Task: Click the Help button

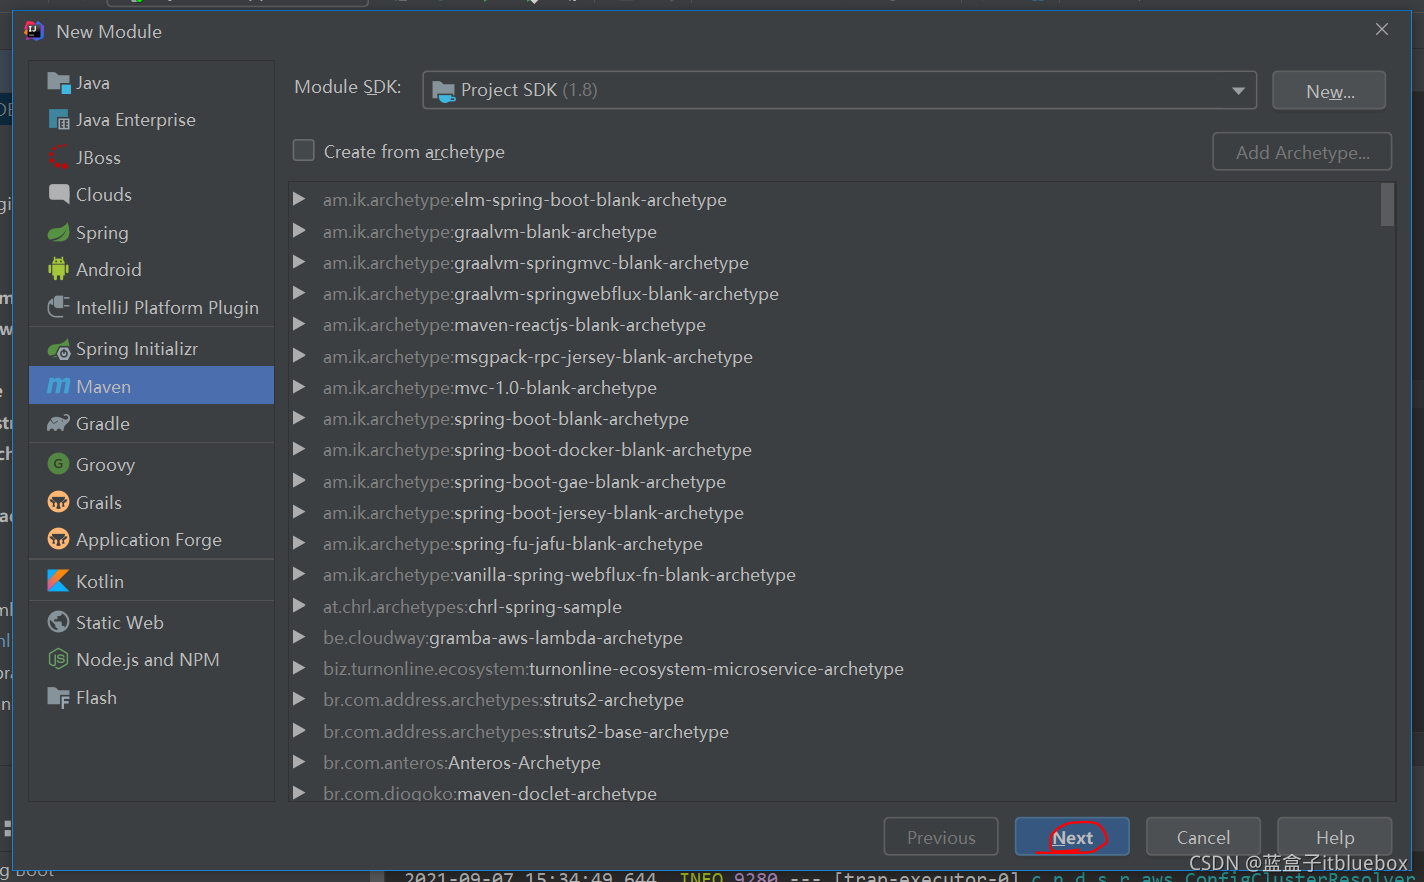Action: click(1334, 837)
